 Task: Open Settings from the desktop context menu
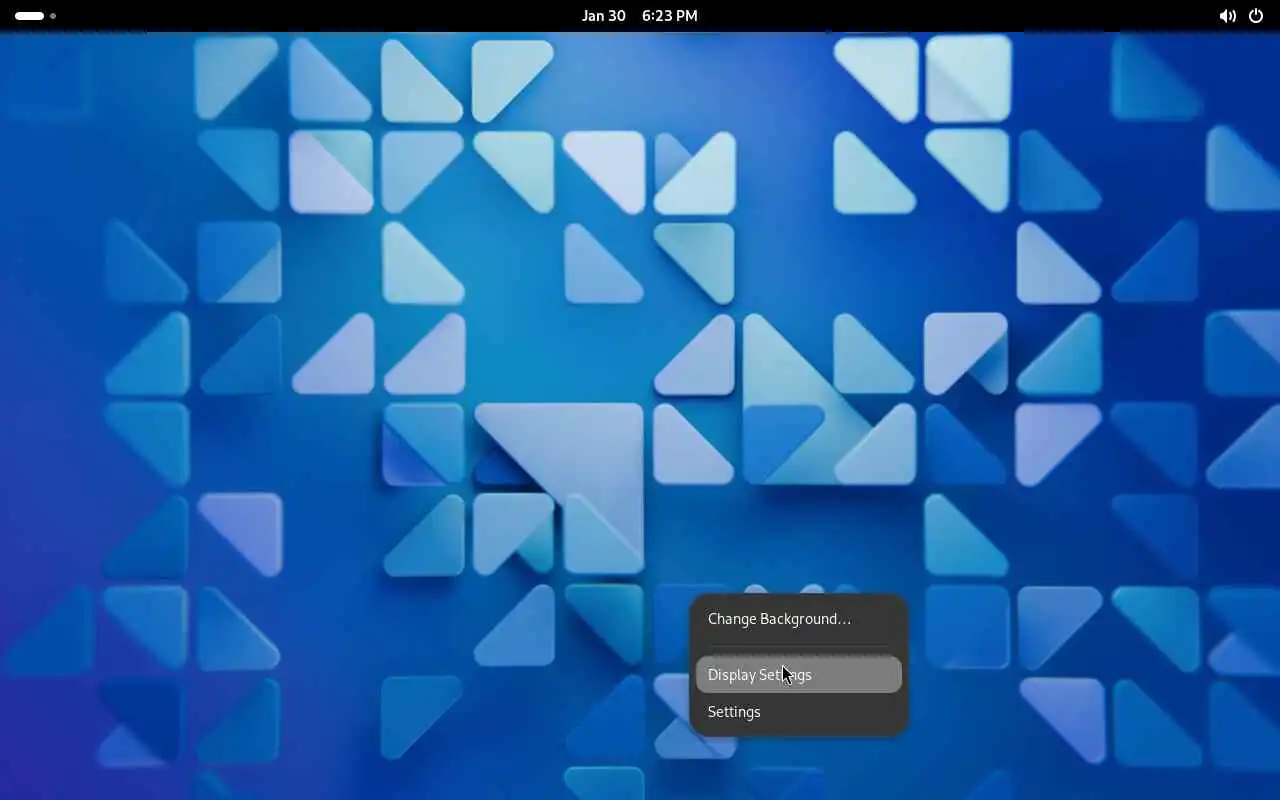point(799,712)
